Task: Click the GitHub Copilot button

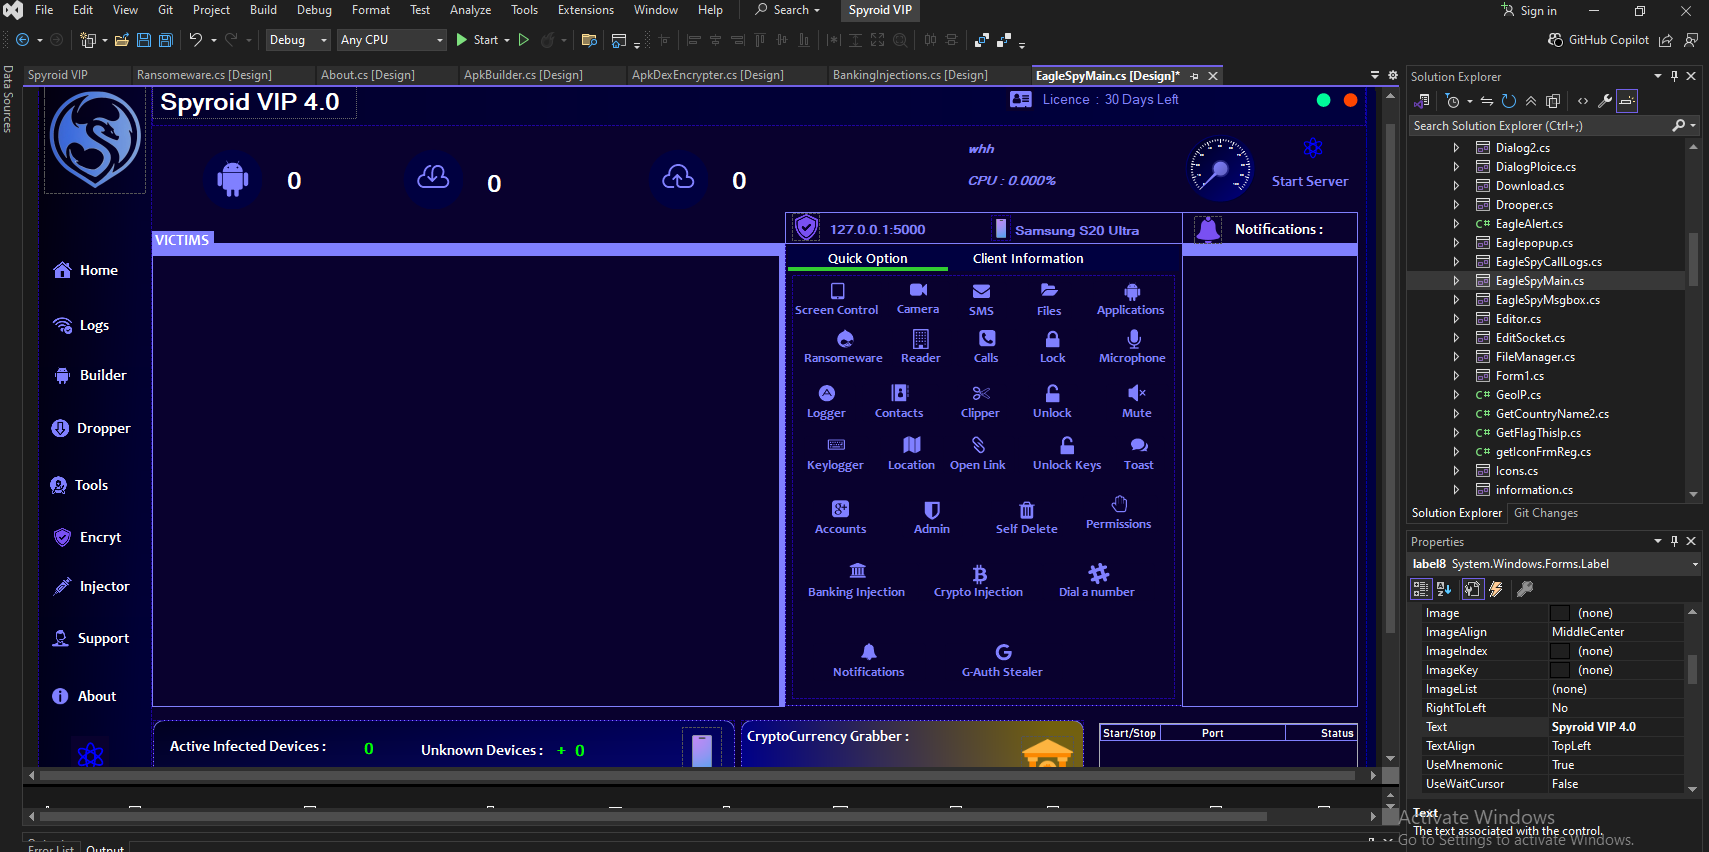Action: point(1598,40)
